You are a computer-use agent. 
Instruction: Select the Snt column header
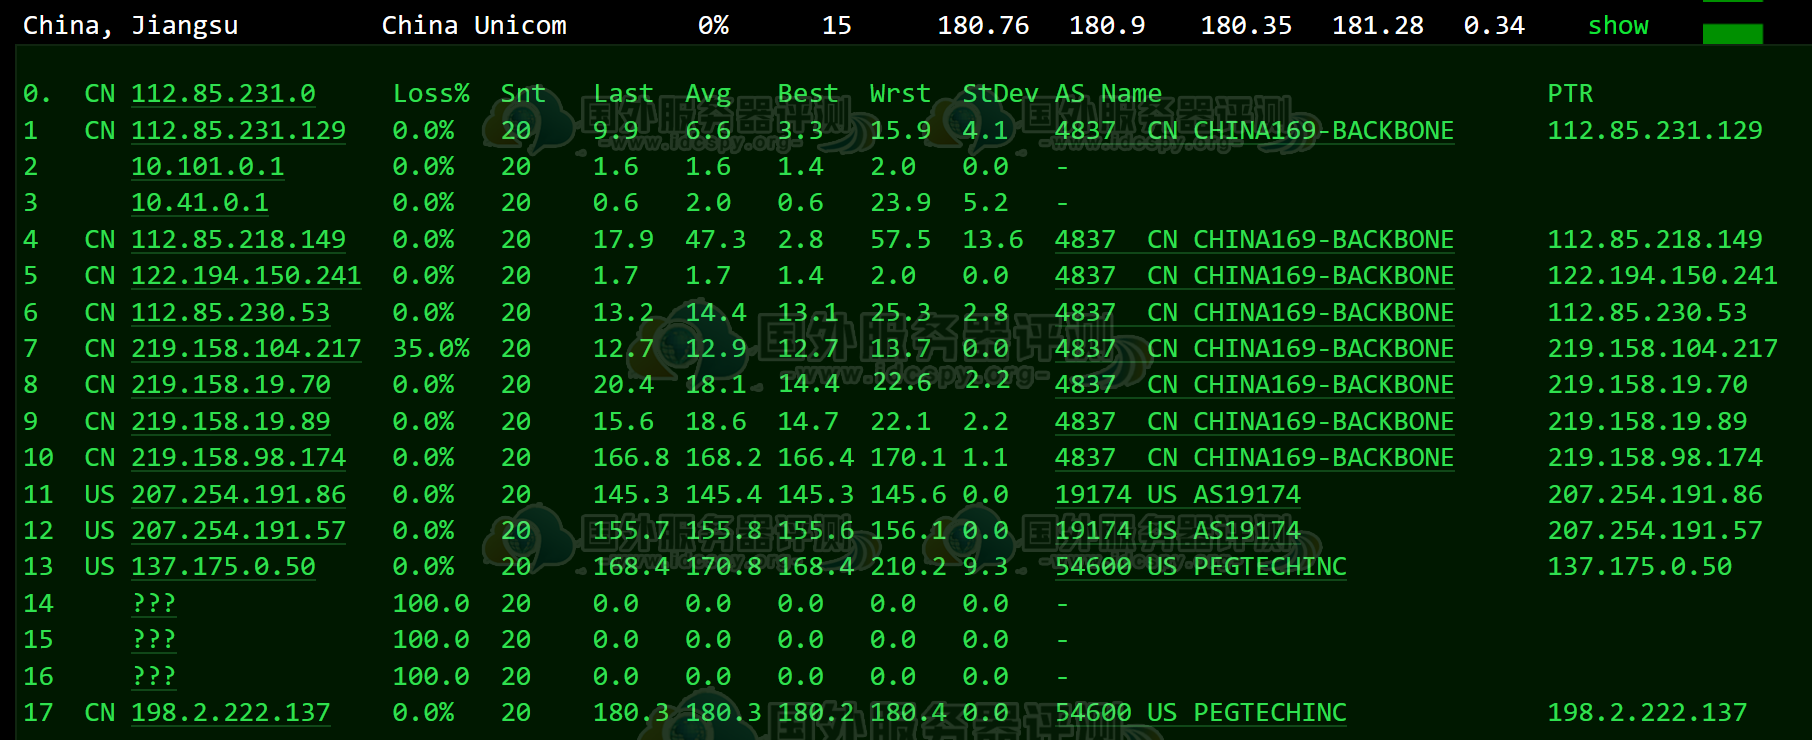523,94
